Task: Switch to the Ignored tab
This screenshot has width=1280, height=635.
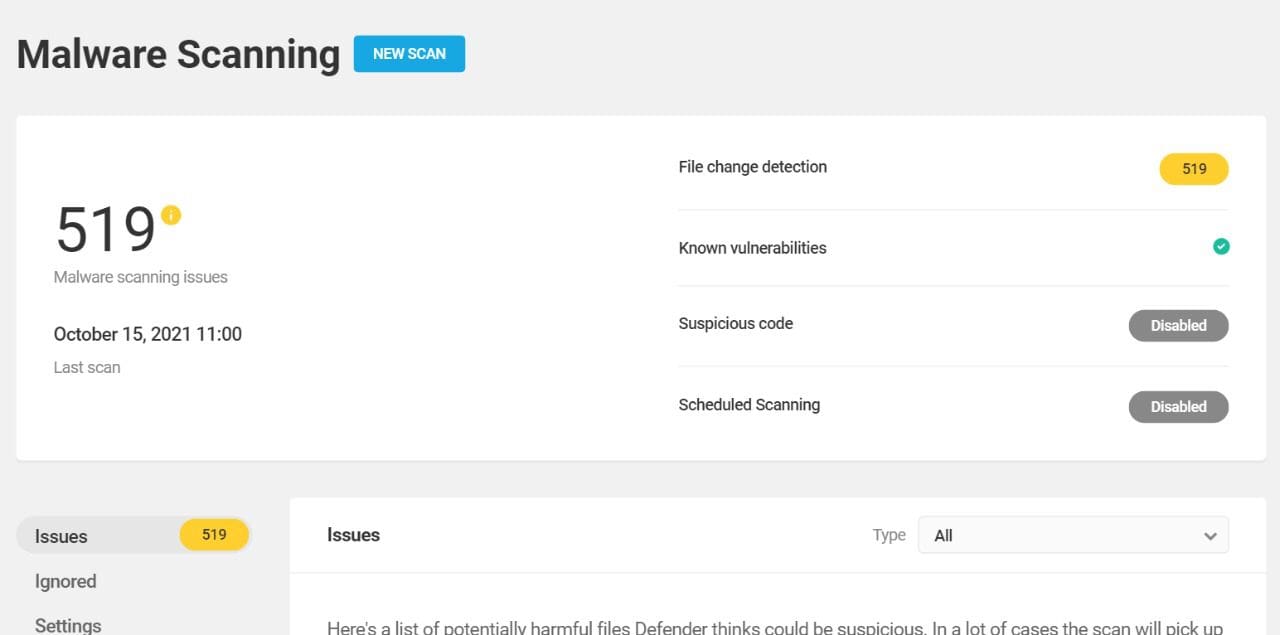Action: [65, 581]
